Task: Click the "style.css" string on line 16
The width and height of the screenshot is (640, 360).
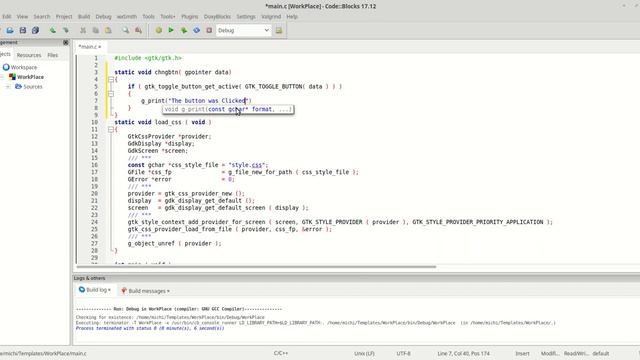Action: coord(248,165)
